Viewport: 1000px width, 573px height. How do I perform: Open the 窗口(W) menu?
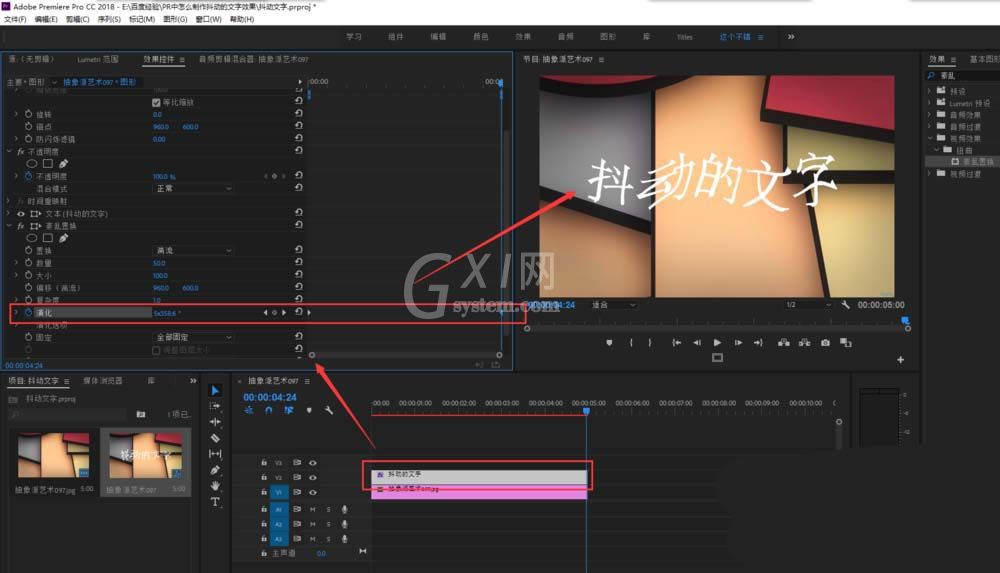(208, 19)
